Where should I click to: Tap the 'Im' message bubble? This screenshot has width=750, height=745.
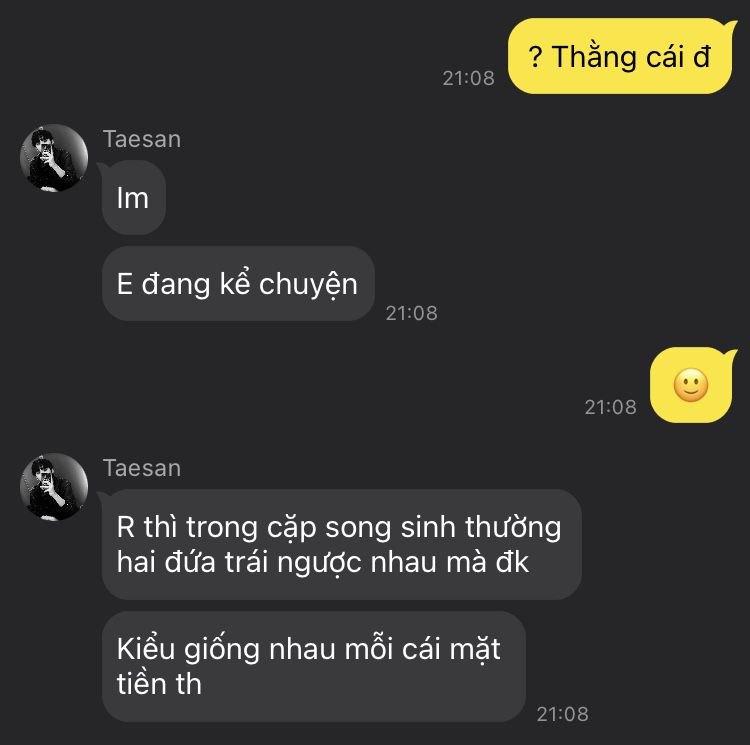(x=133, y=197)
